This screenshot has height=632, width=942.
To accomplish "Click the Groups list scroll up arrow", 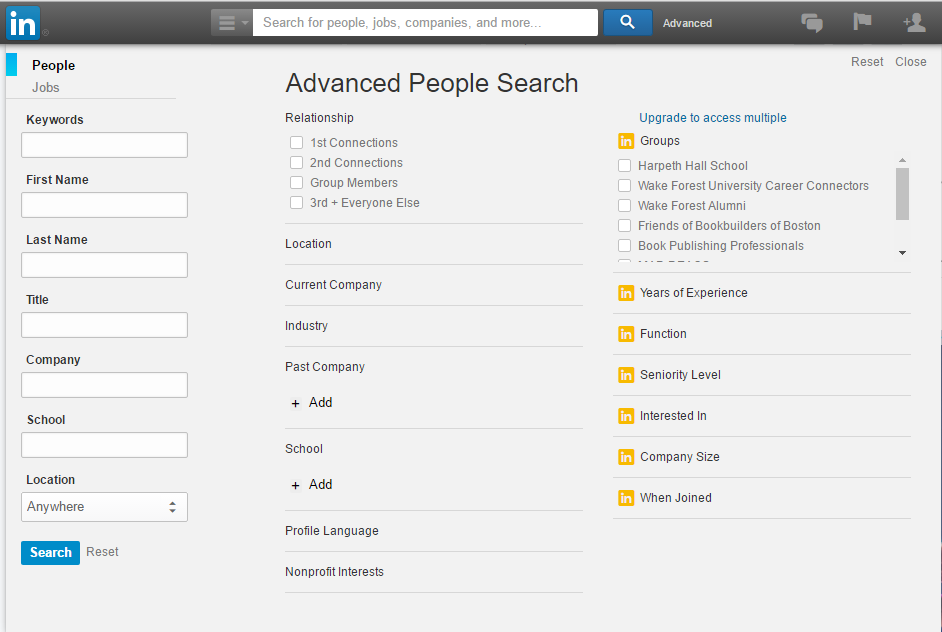I will click(902, 160).
